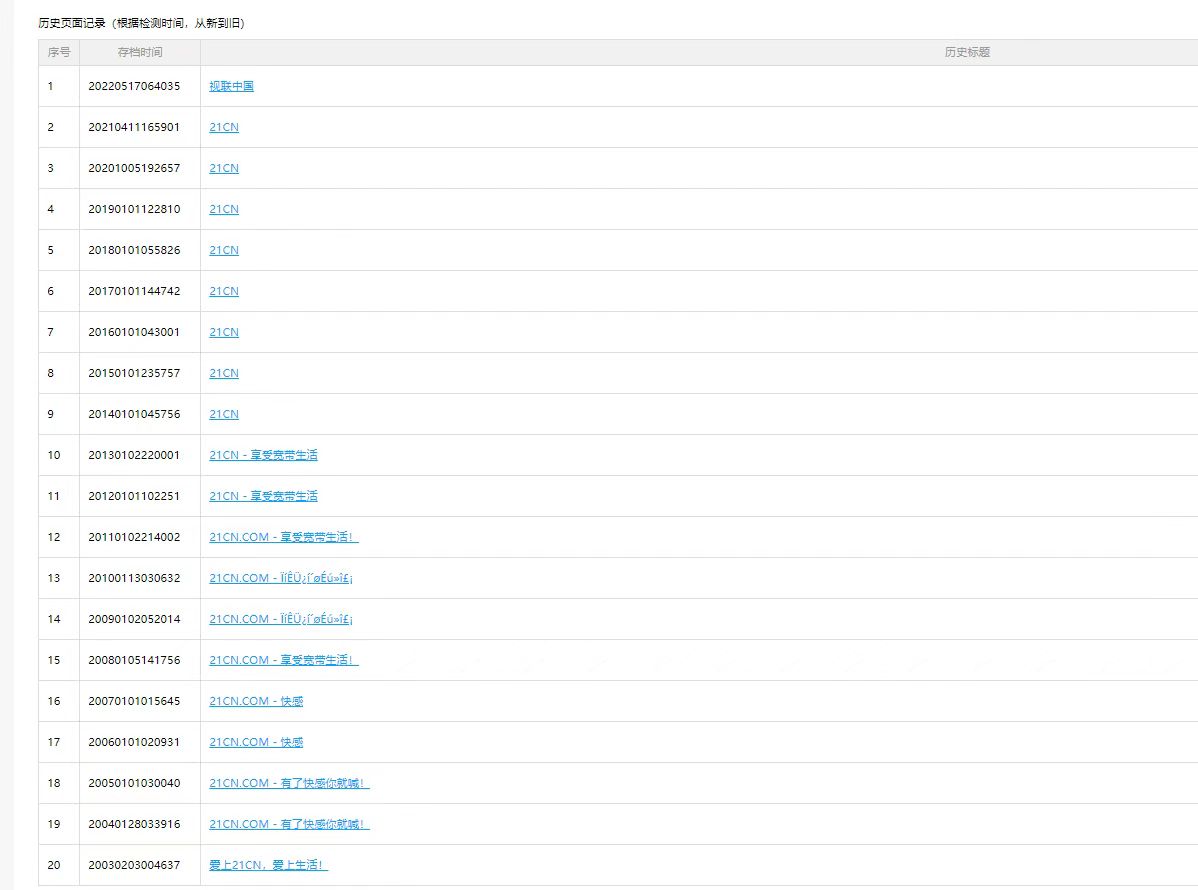Open 21CN.COM - 享受宽带生活 link from 20080105141756
The width and height of the screenshot is (1198, 890).
pyautogui.click(x=283, y=660)
